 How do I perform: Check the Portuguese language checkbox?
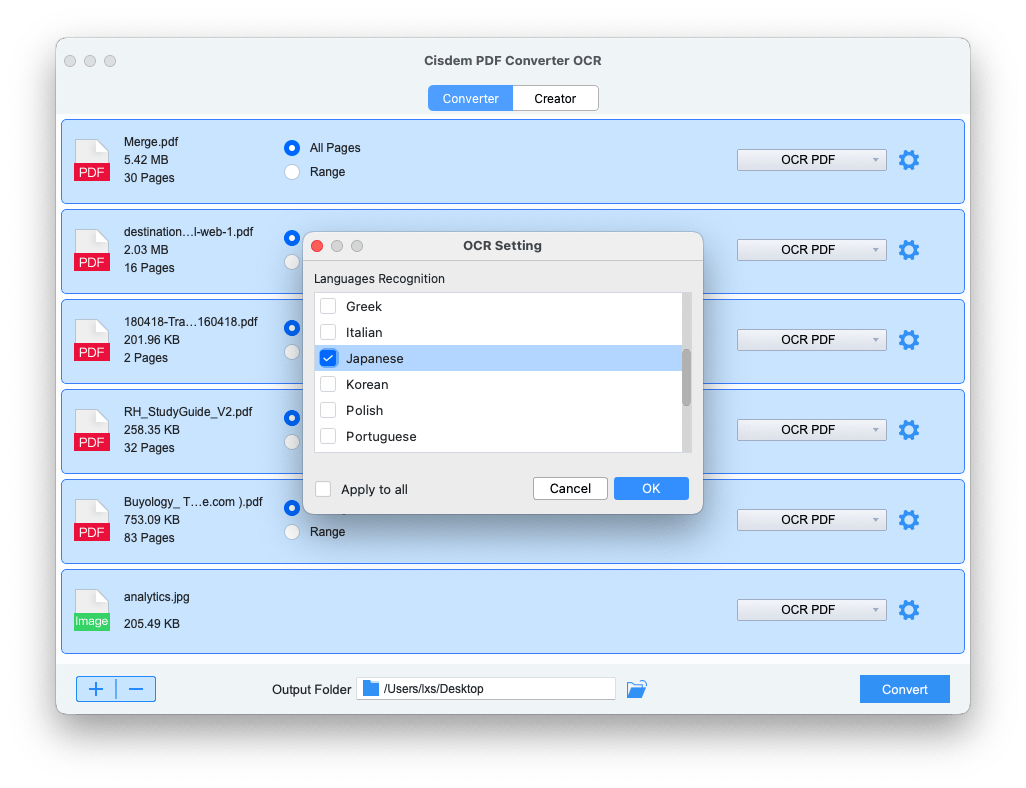(328, 436)
